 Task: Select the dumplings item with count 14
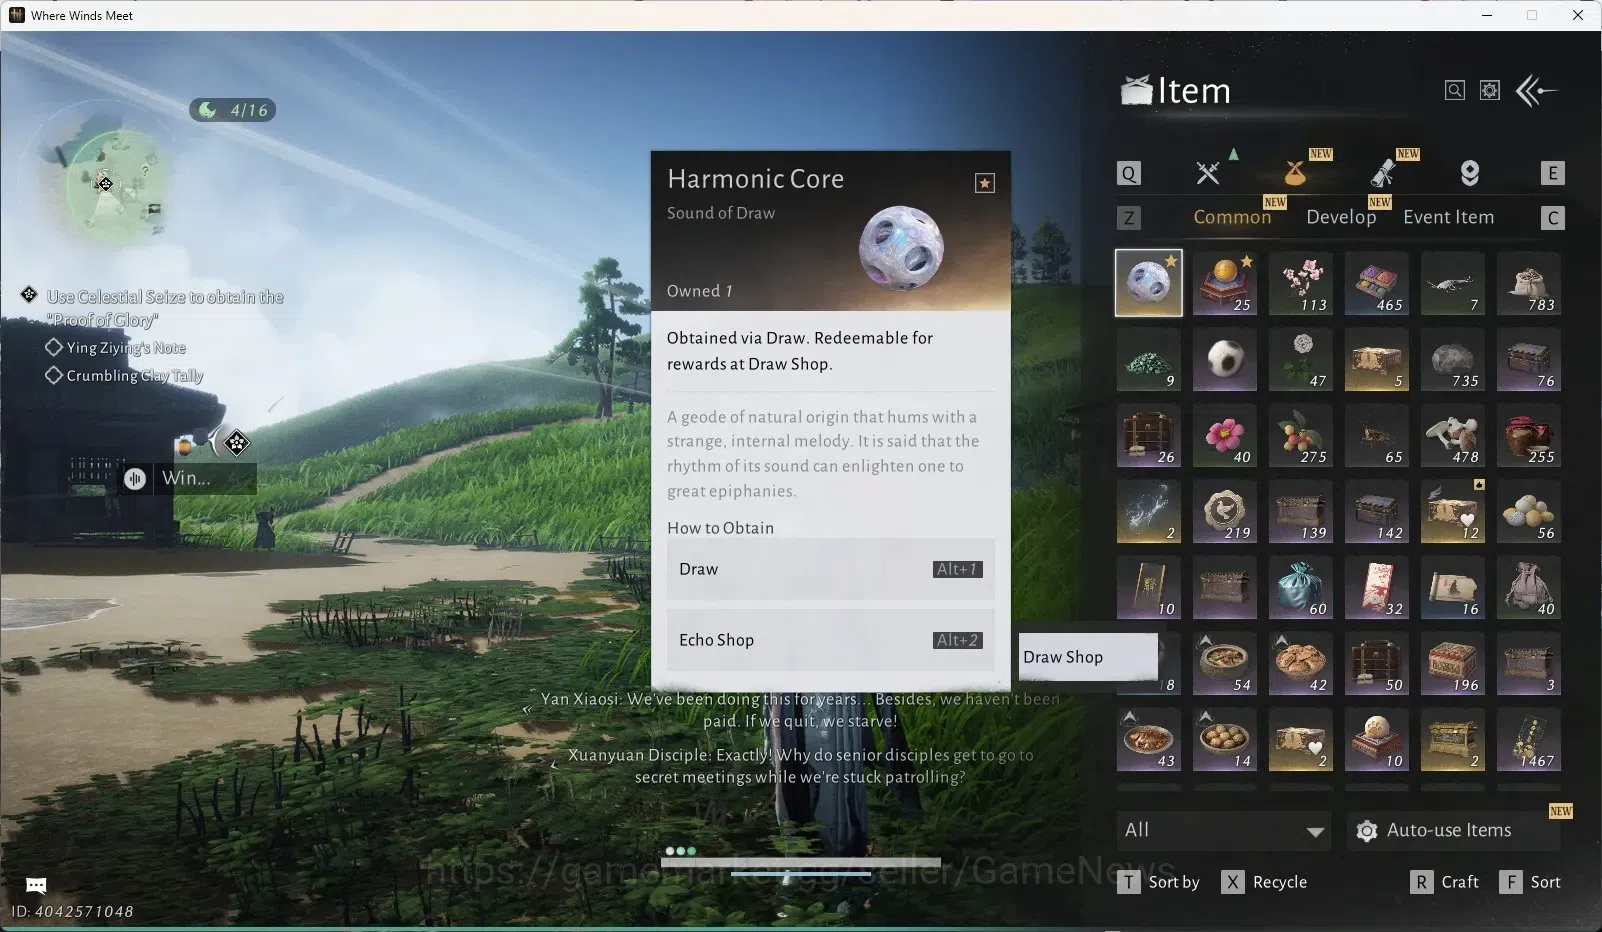point(1225,739)
